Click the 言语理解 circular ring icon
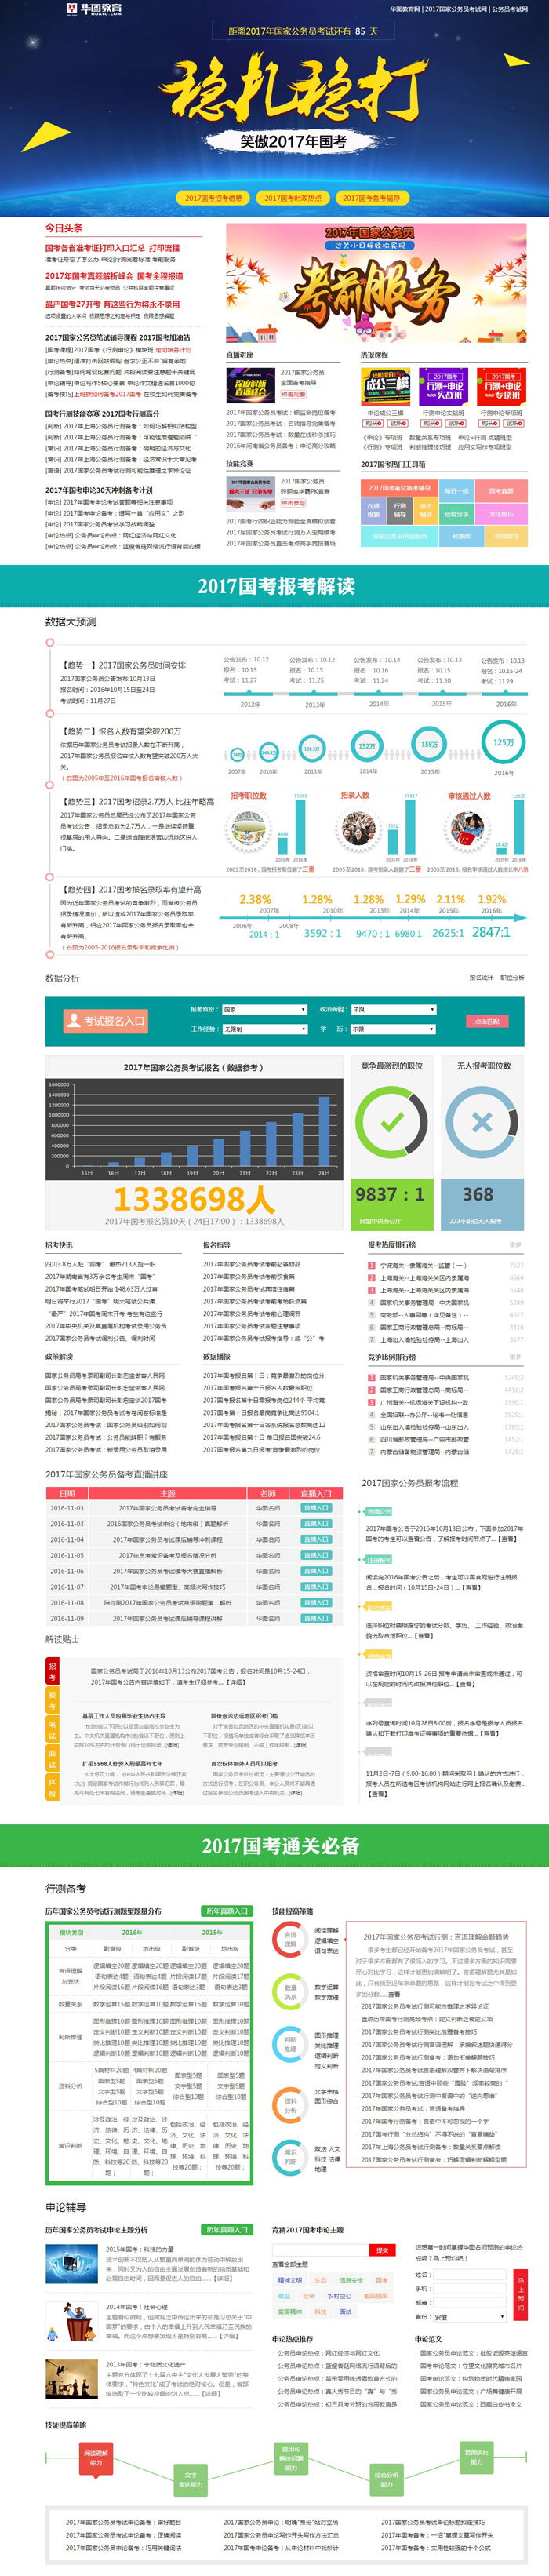 click(x=290, y=1940)
